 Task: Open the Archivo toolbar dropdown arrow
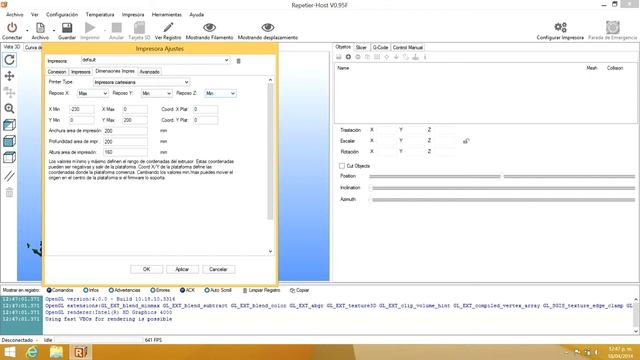(53, 30)
